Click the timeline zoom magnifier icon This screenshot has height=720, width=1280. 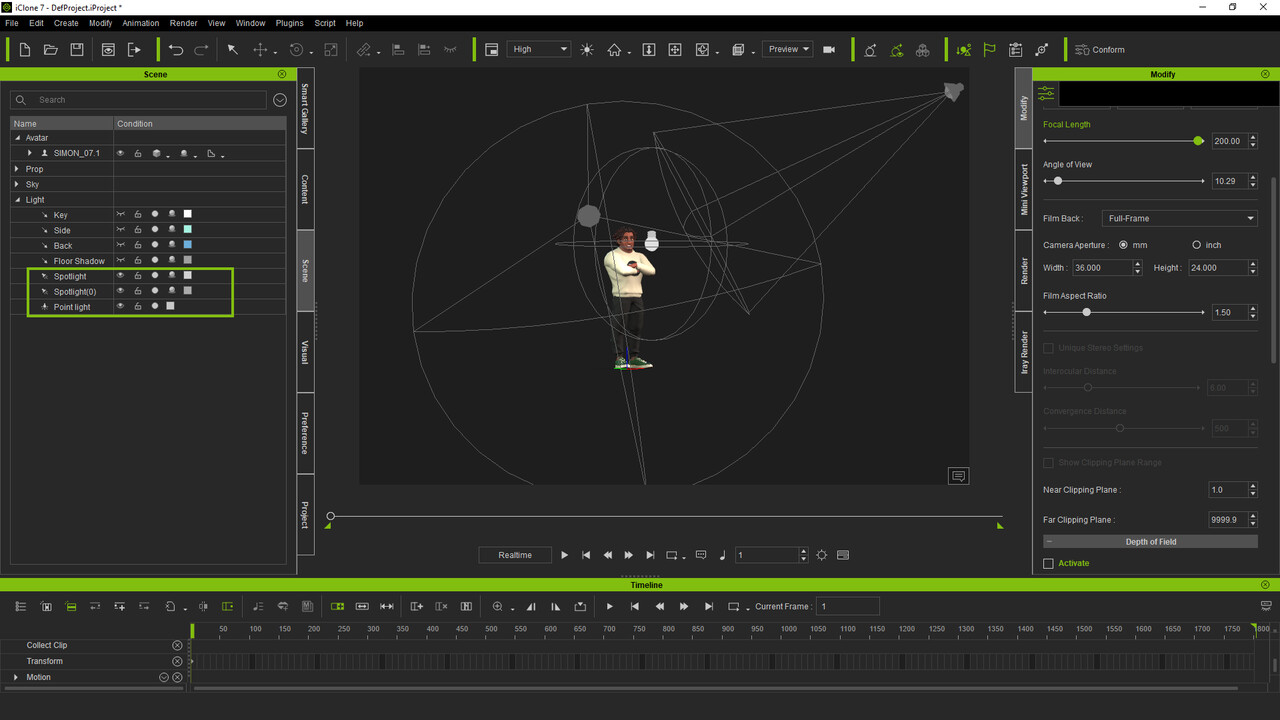point(497,607)
